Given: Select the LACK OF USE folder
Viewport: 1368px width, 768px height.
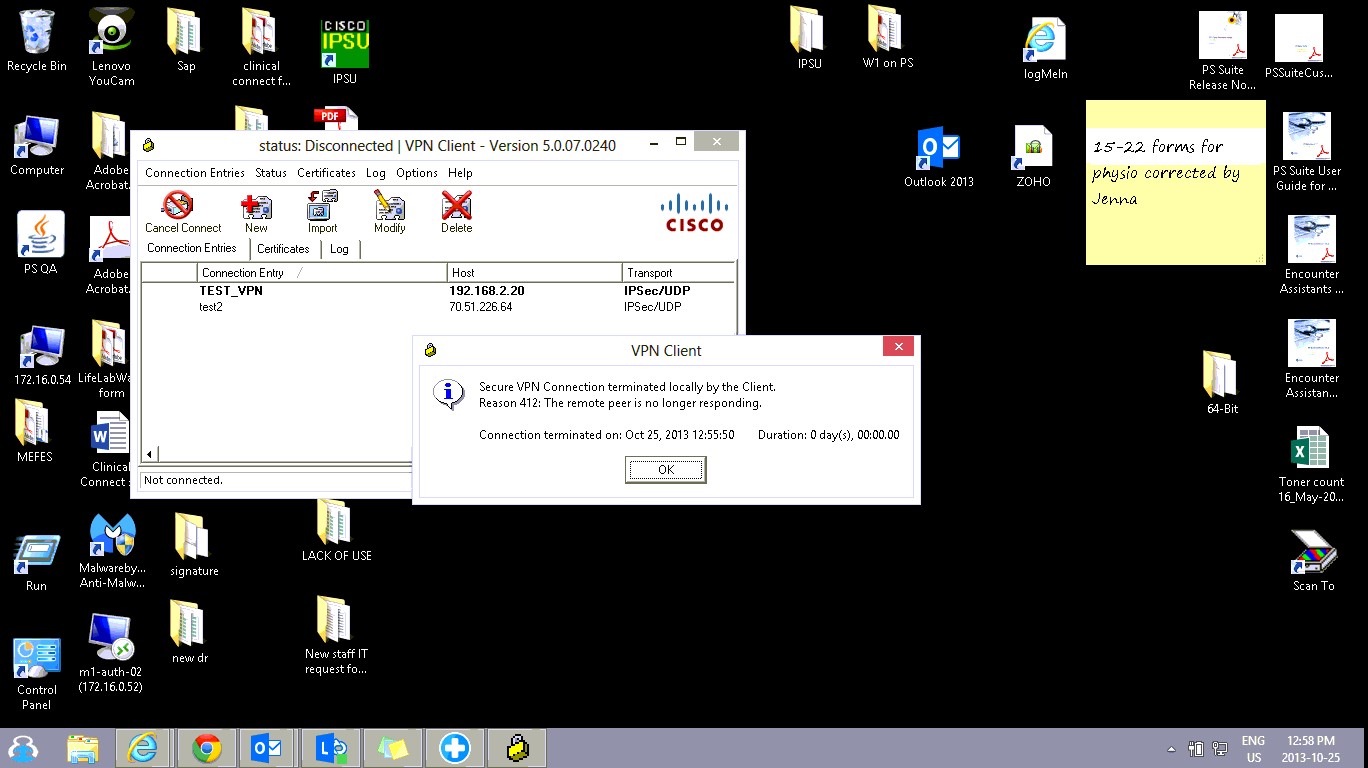Looking at the screenshot, I should 336,530.
